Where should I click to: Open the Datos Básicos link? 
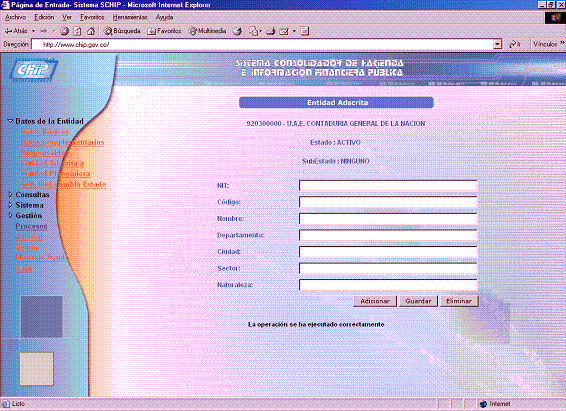(x=44, y=132)
